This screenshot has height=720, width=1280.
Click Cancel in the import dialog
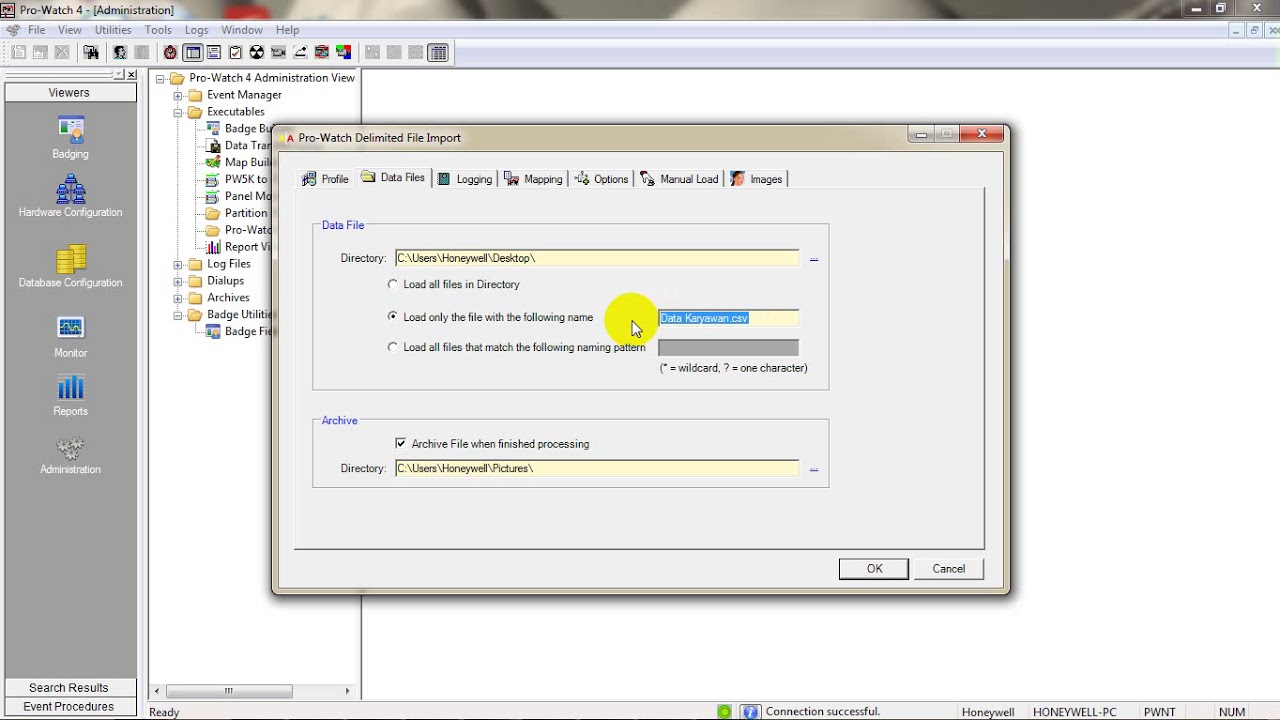948,568
